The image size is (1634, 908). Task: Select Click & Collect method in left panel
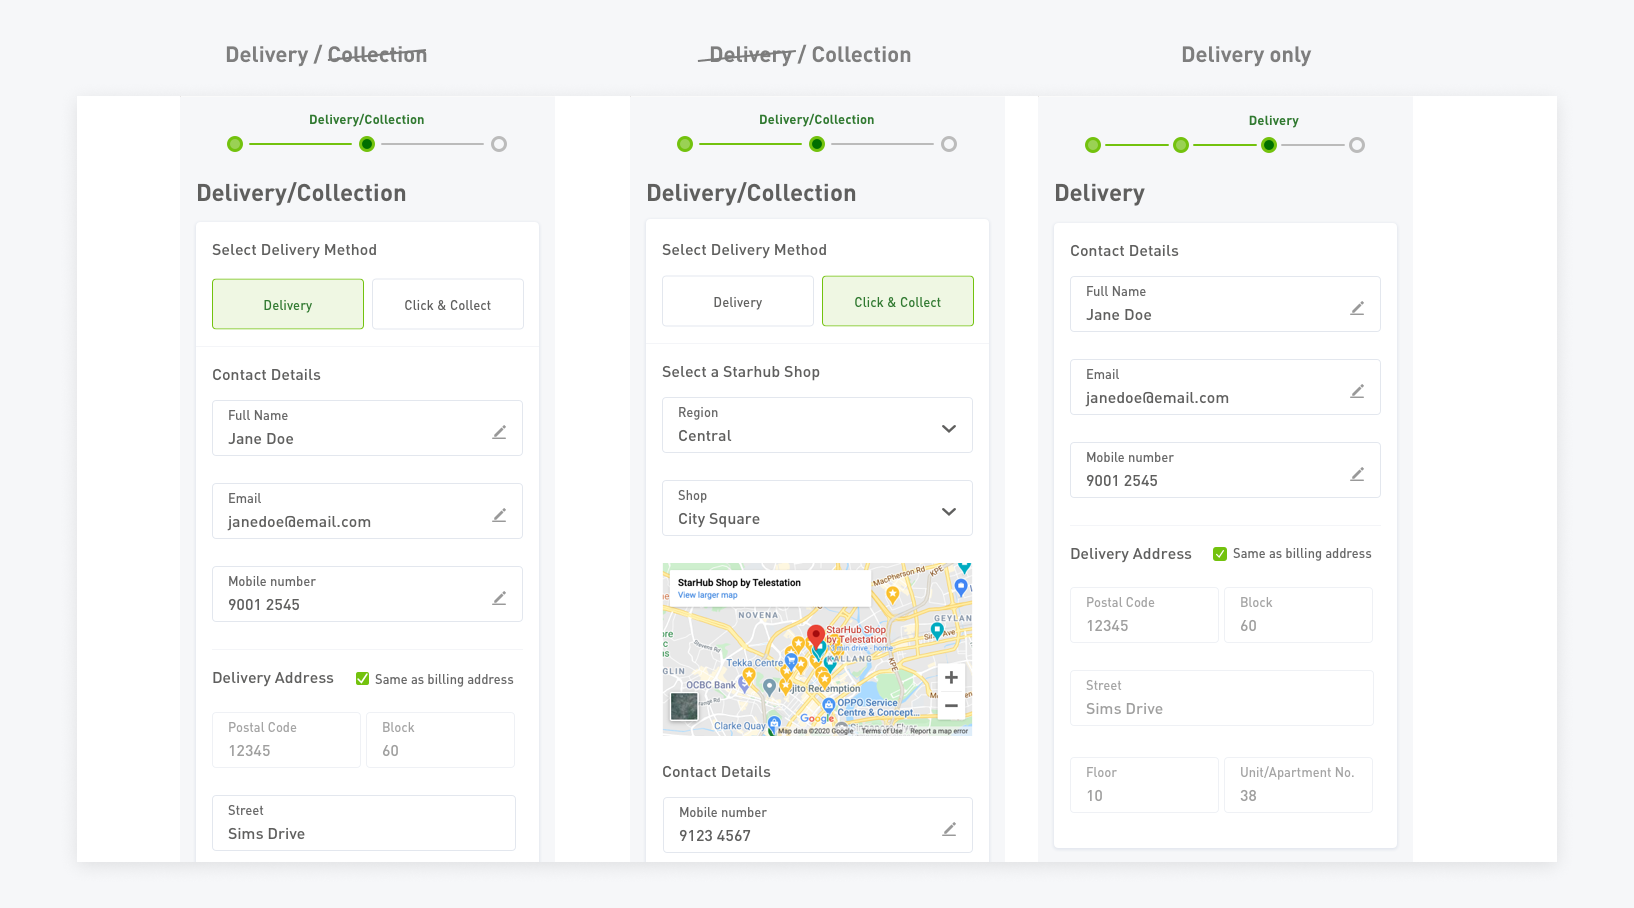(x=447, y=305)
